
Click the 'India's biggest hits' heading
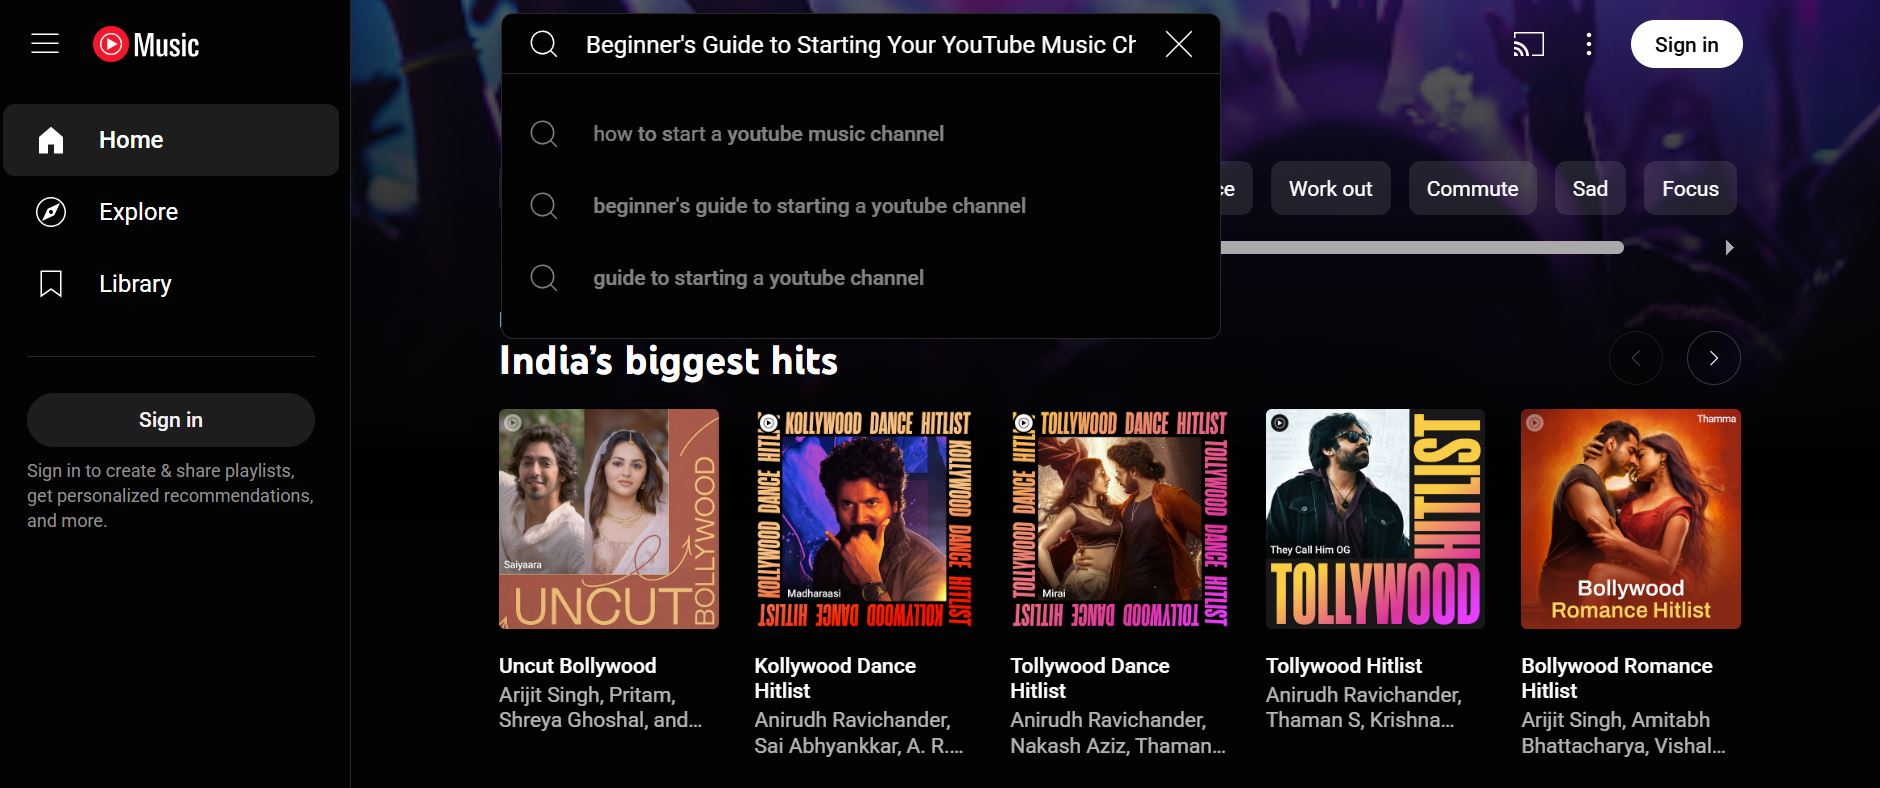[668, 361]
